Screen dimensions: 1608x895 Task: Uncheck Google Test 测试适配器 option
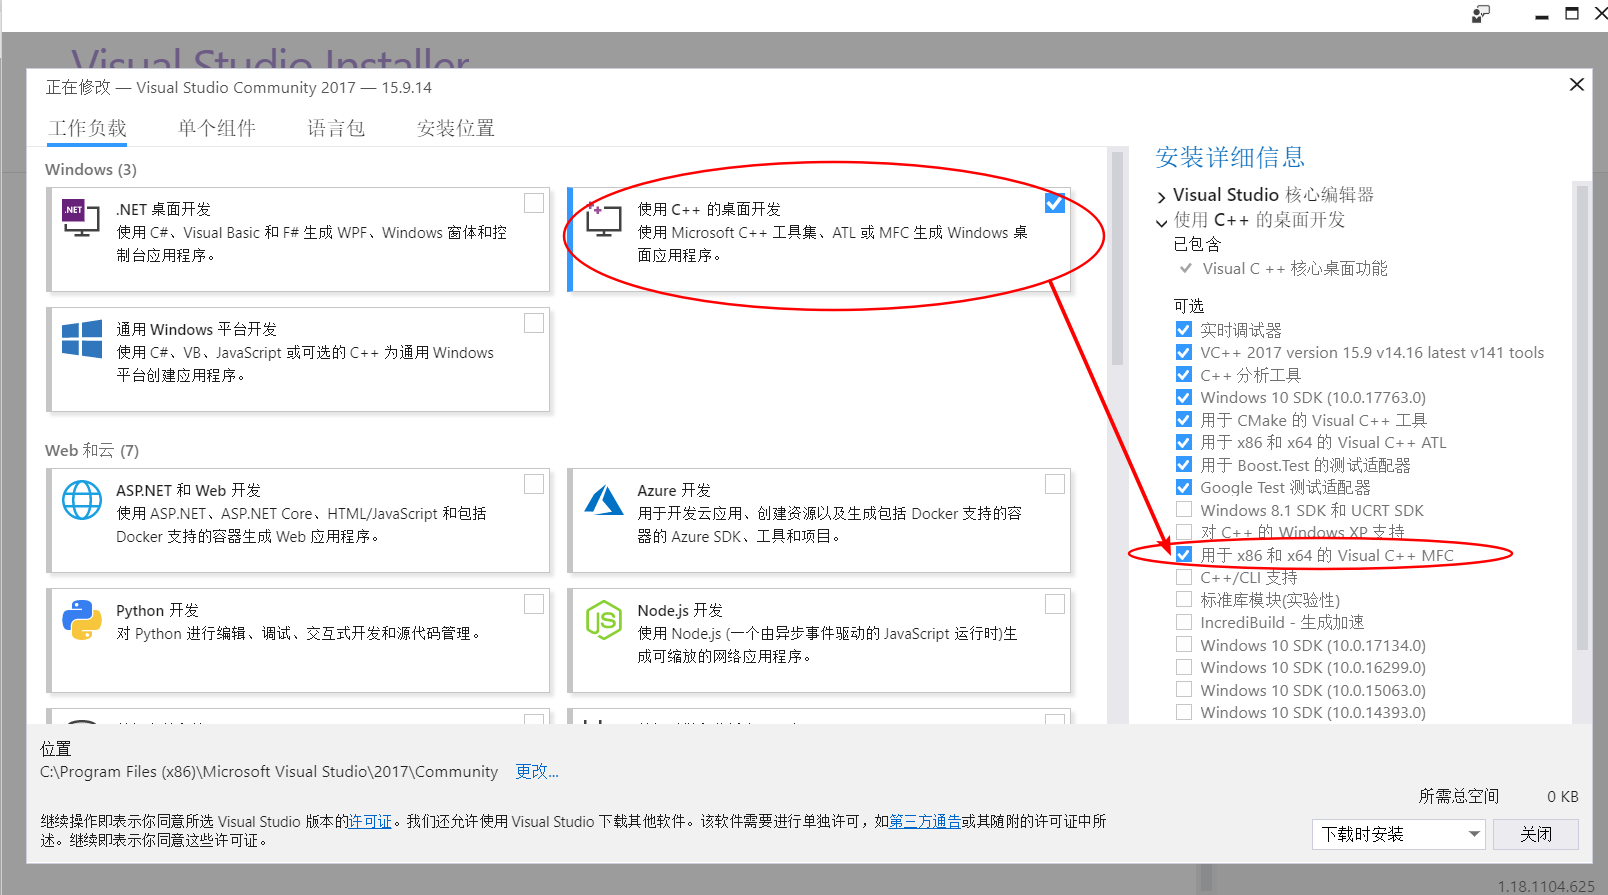pyautogui.click(x=1184, y=487)
